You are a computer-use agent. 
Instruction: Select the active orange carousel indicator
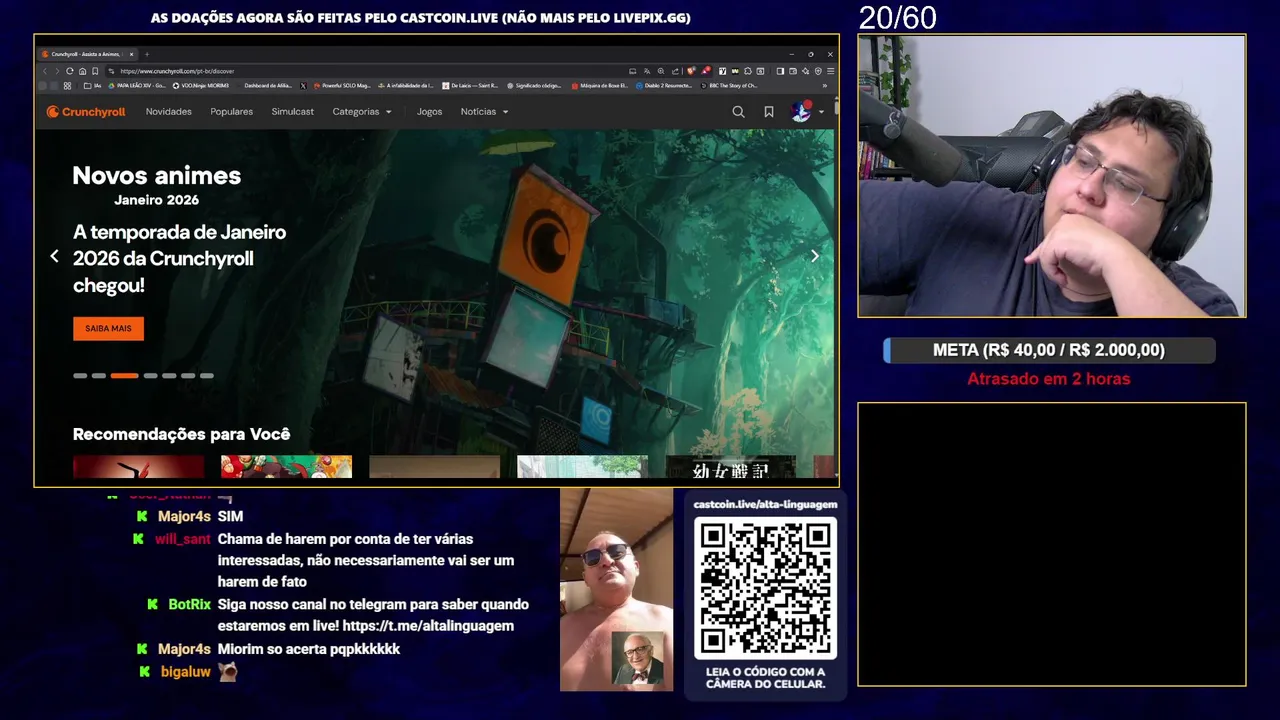pyautogui.click(x=124, y=376)
